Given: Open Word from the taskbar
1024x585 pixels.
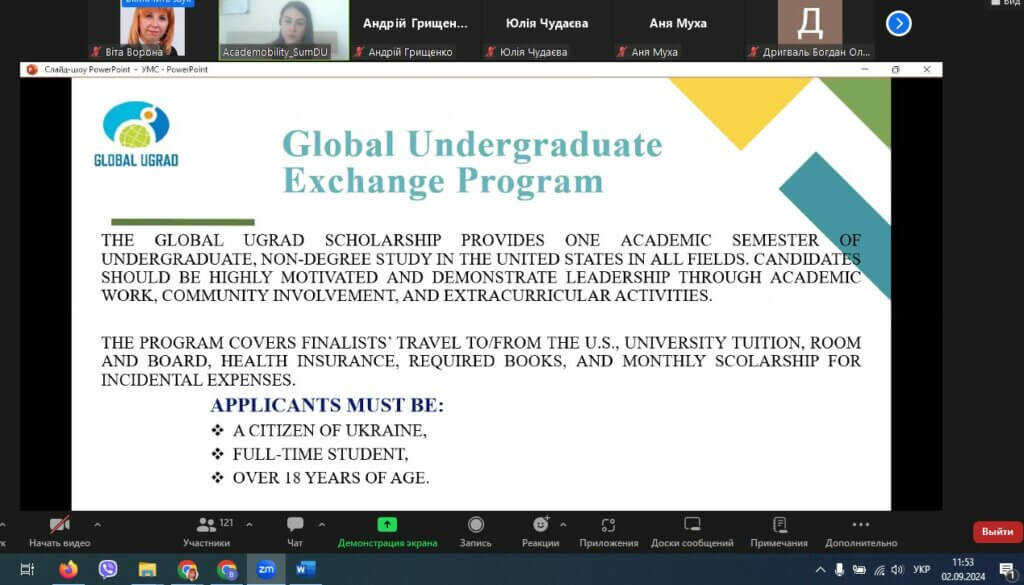Looking at the screenshot, I should tap(306, 569).
